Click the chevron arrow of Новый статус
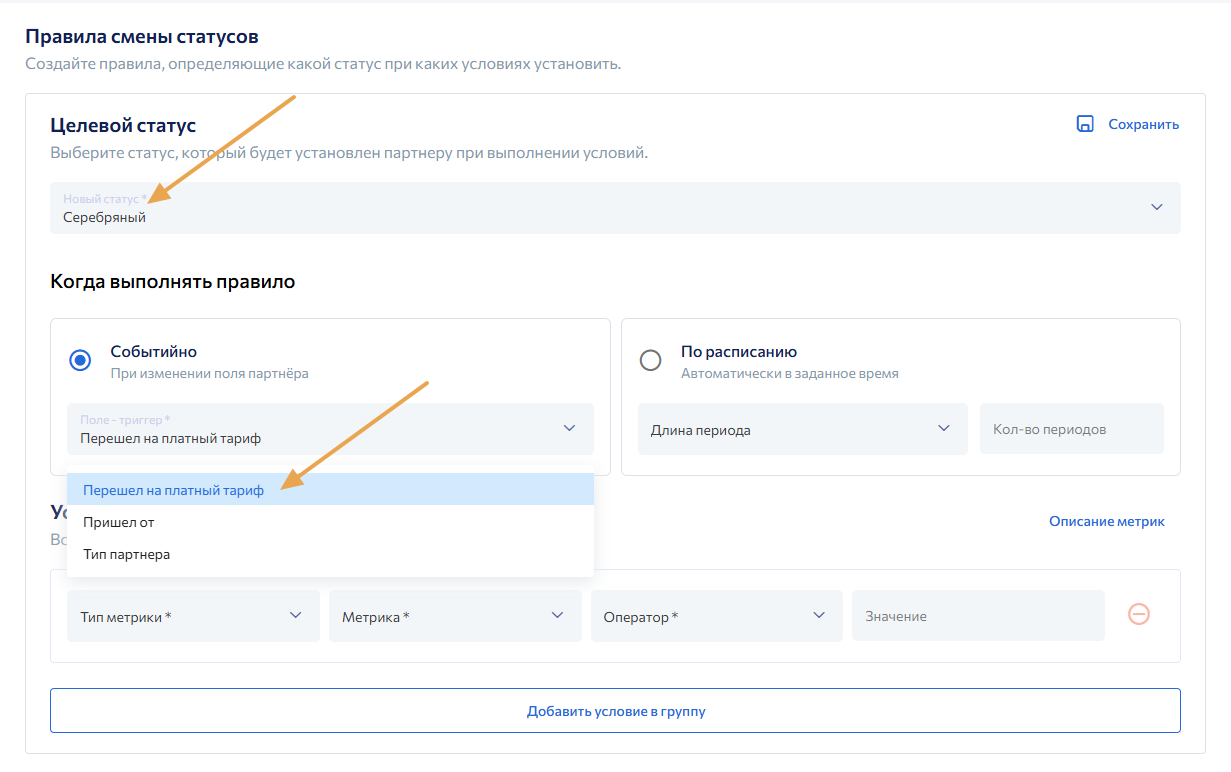Image resolution: width=1231 pixels, height=772 pixels. tap(1156, 207)
